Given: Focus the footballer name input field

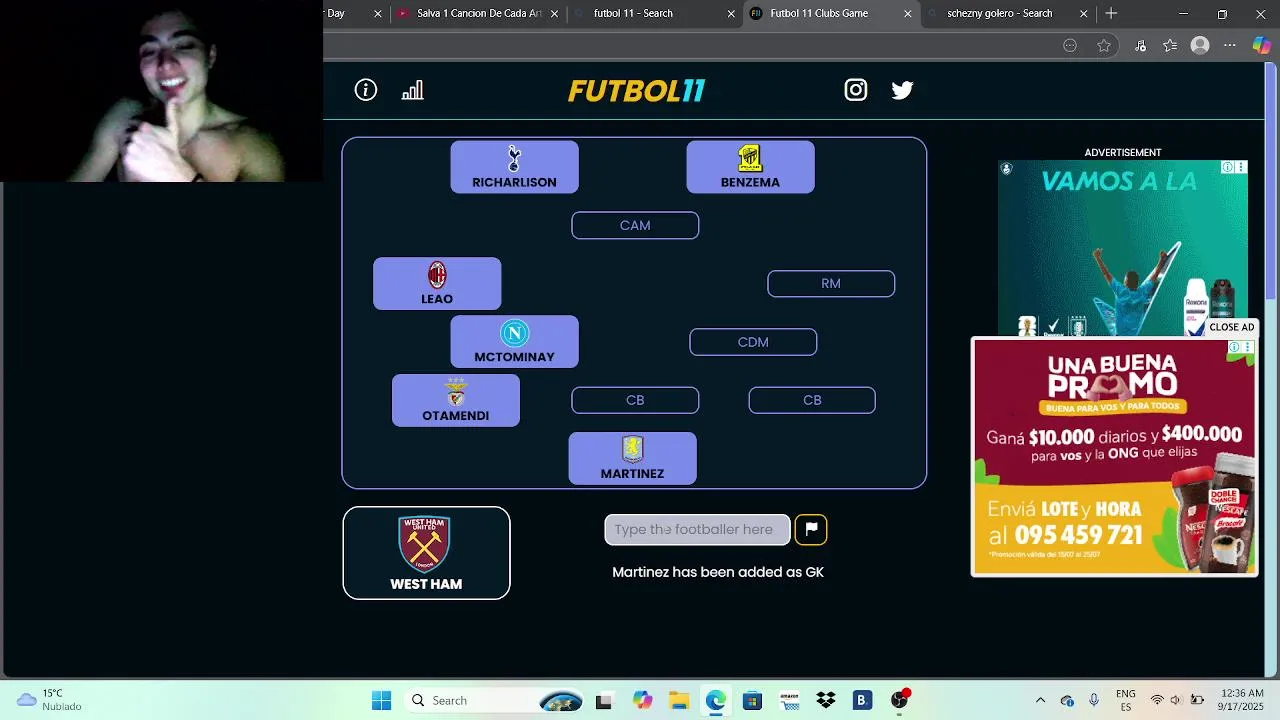Looking at the screenshot, I should [x=697, y=529].
